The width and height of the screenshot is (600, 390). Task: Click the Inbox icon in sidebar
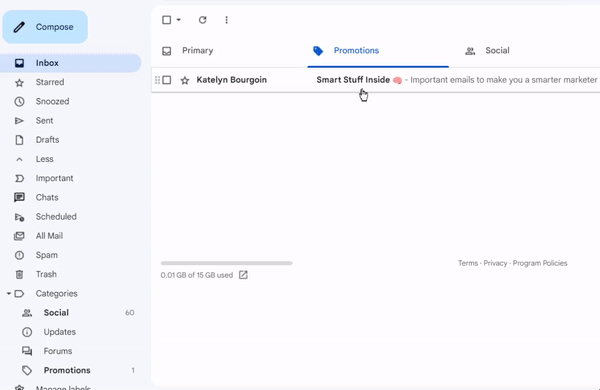pyautogui.click(x=19, y=63)
